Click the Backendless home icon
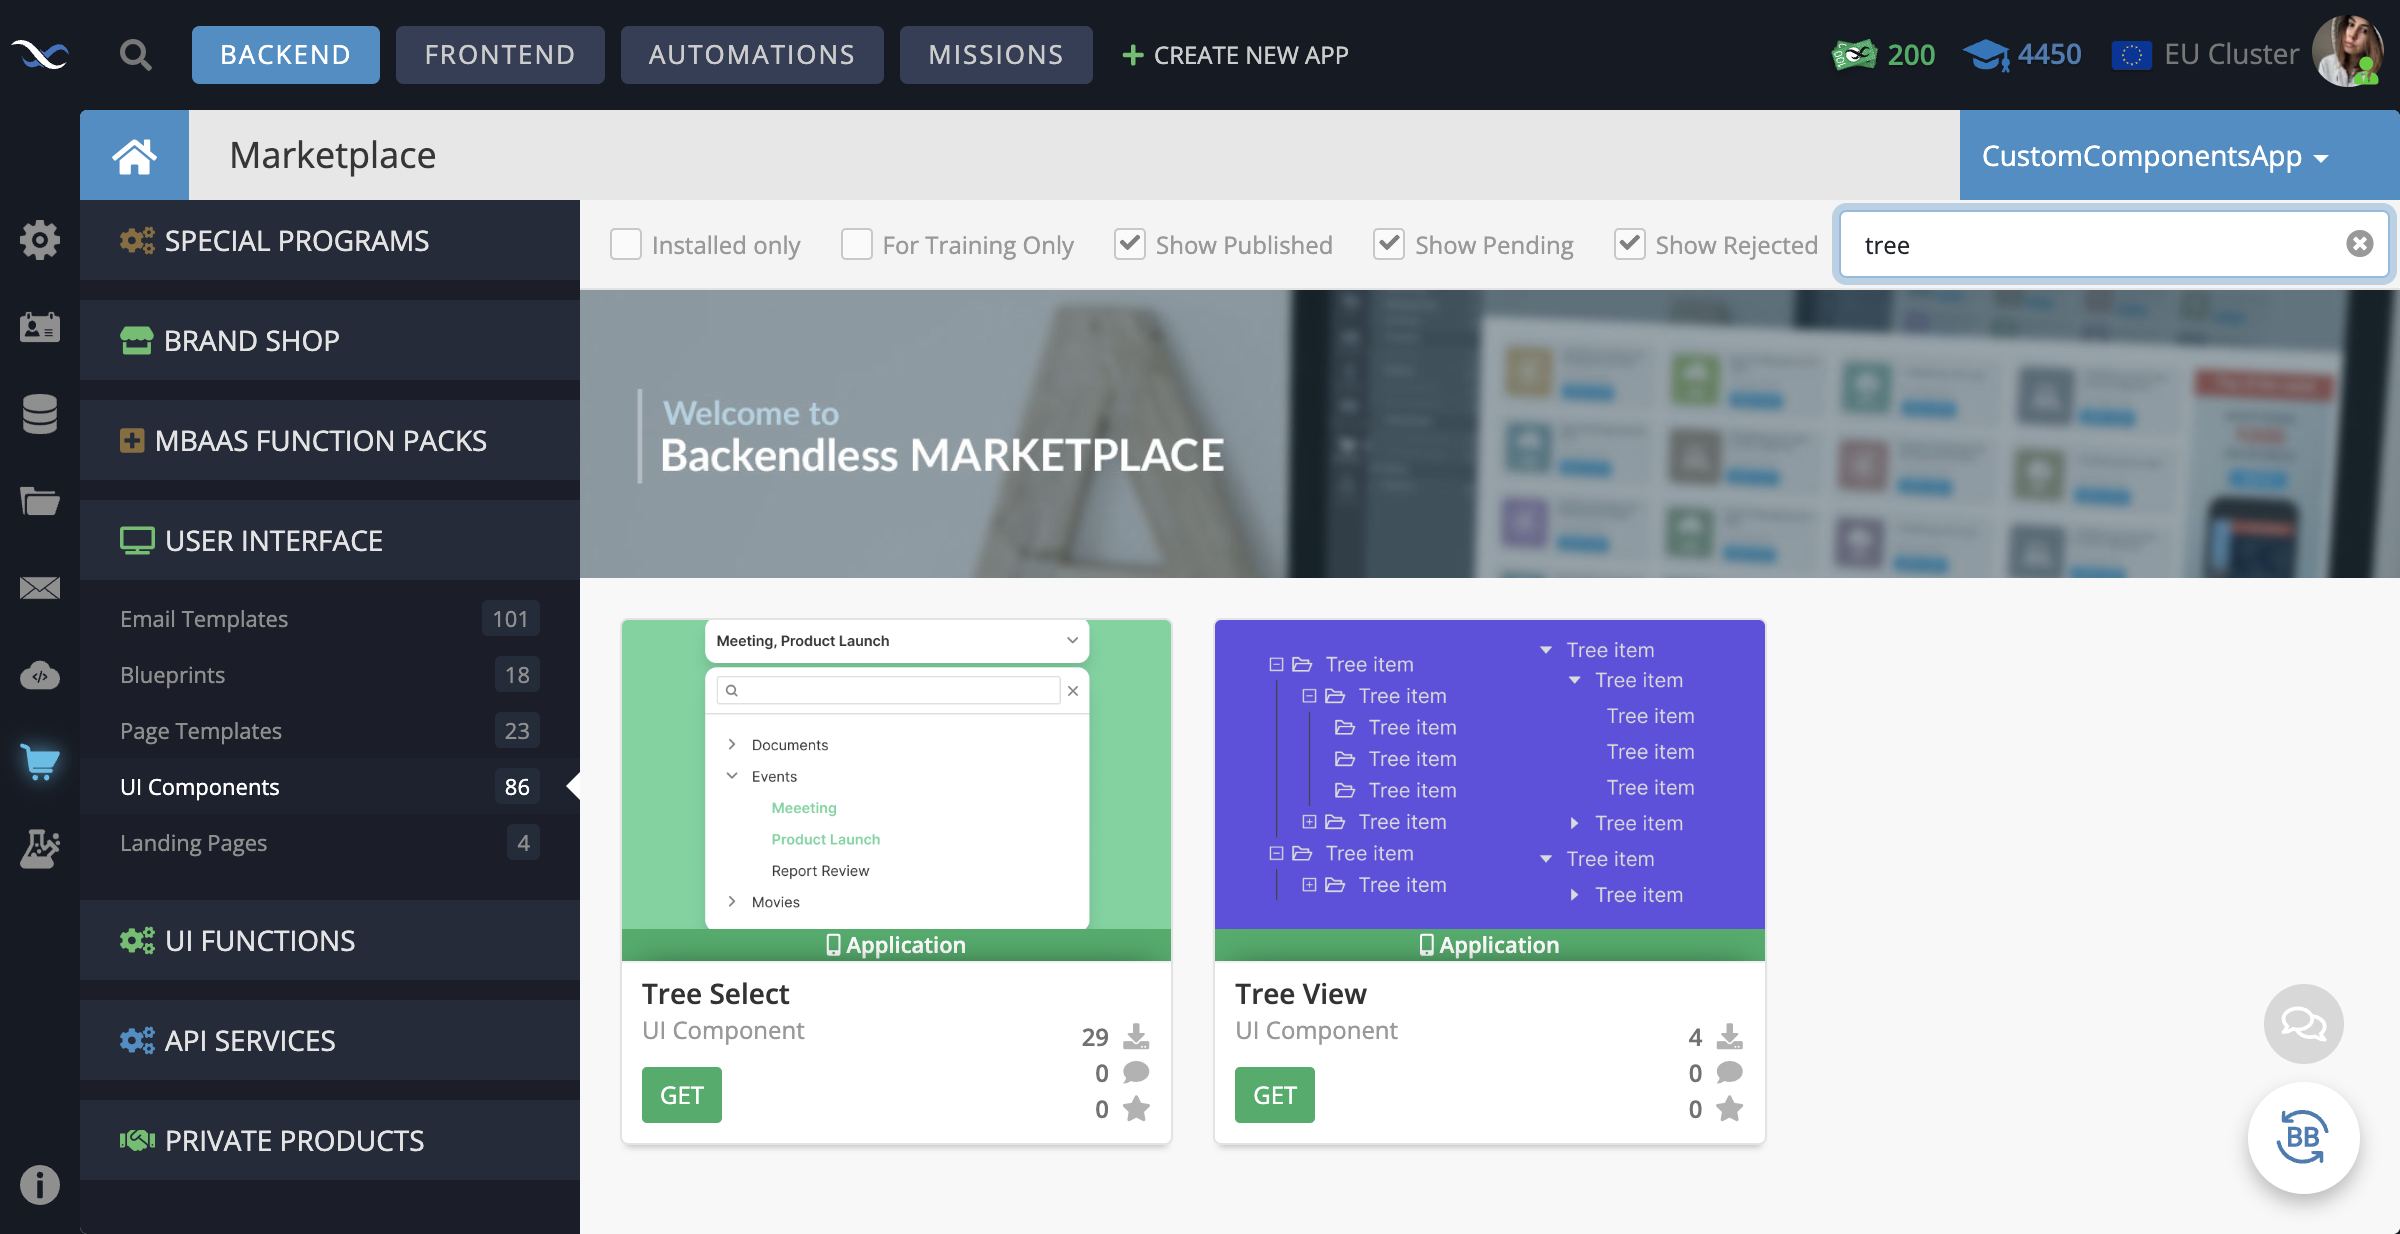This screenshot has width=2400, height=1234. [134, 154]
